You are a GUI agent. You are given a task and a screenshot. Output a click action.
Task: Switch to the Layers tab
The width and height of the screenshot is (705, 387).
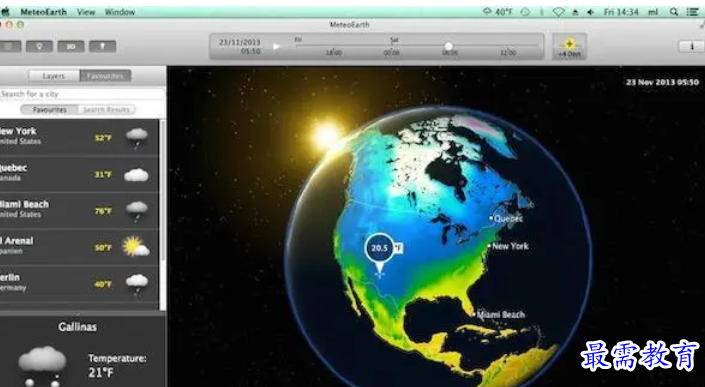[54, 76]
